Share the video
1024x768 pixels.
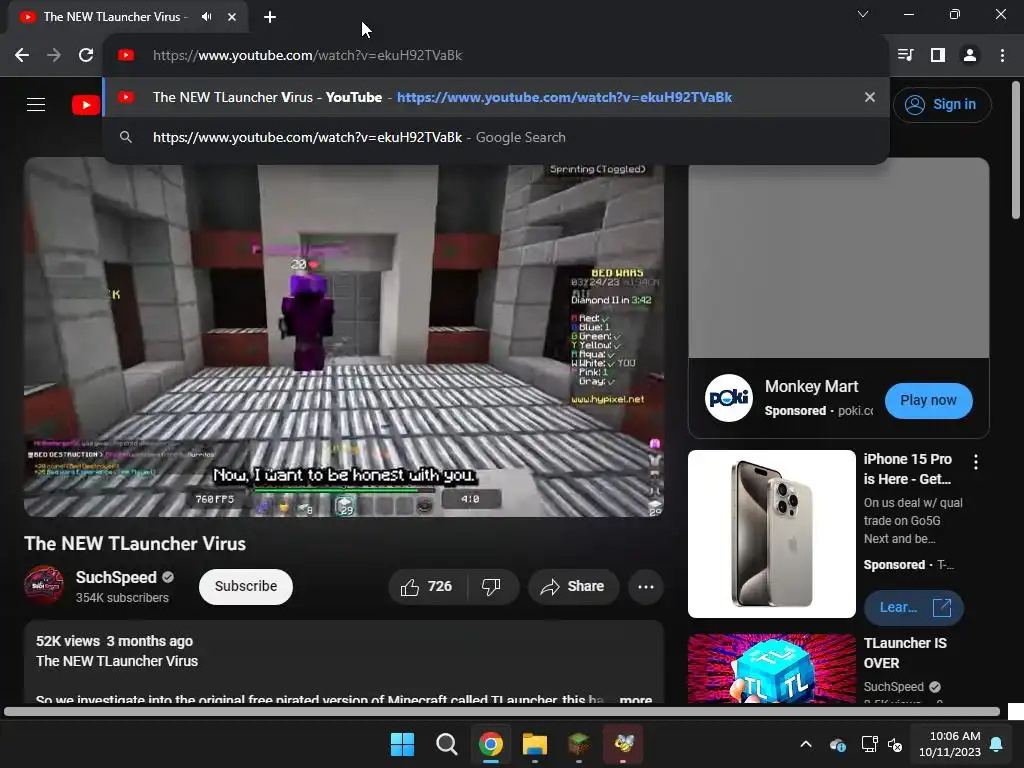click(x=573, y=586)
